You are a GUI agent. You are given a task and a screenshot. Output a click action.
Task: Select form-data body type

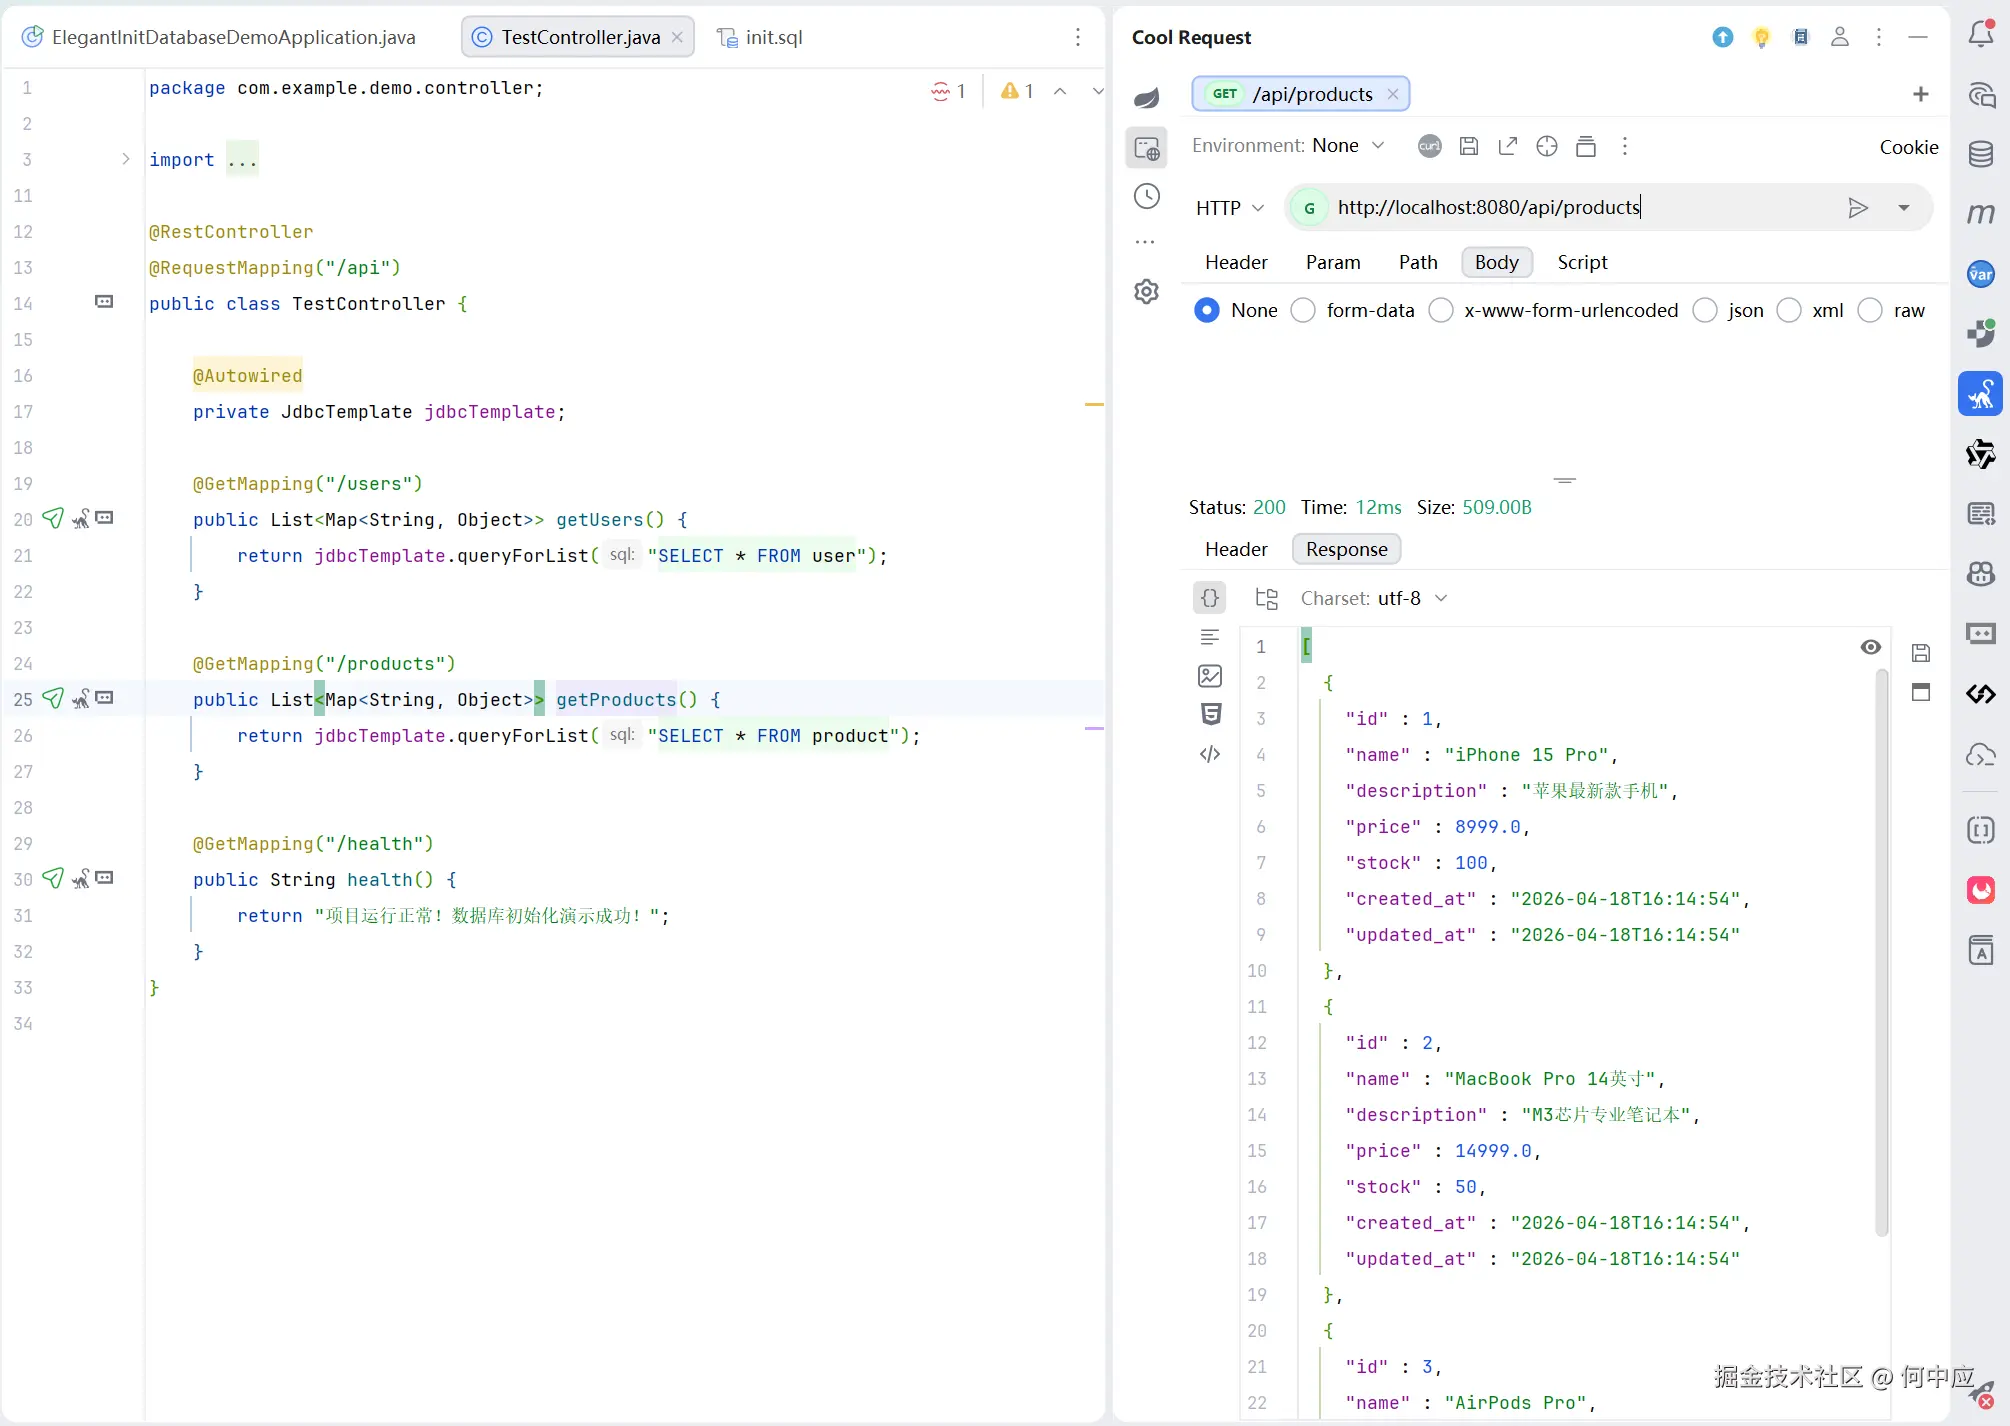(x=1303, y=311)
